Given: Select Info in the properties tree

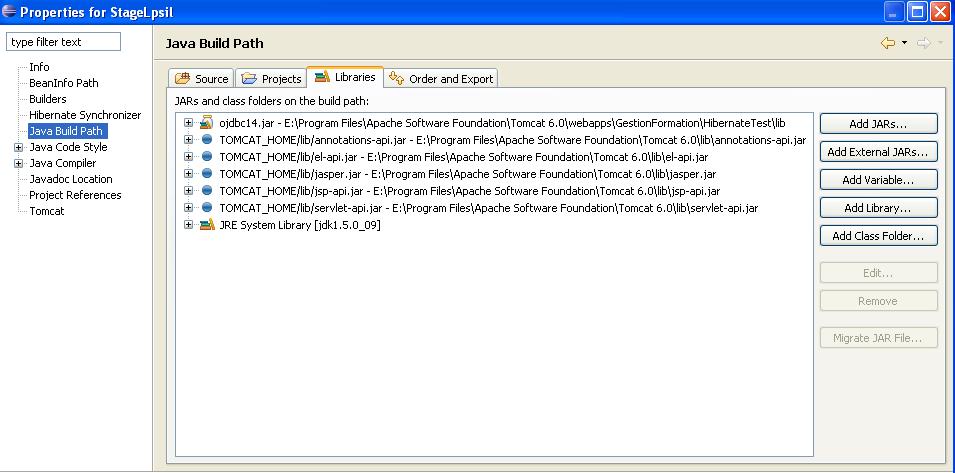Looking at the screenshot, I should 39,67.
